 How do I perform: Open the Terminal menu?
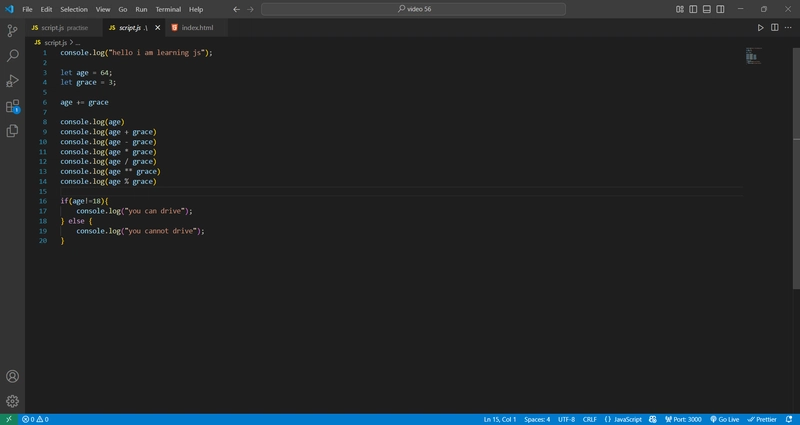pyautogui.click(x=168, y=9)
